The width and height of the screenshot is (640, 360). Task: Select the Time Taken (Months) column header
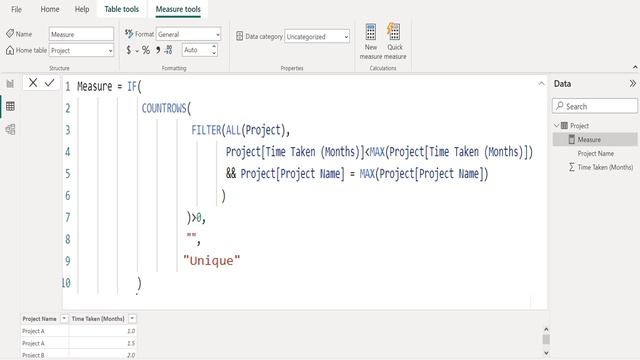pos(98,319)
